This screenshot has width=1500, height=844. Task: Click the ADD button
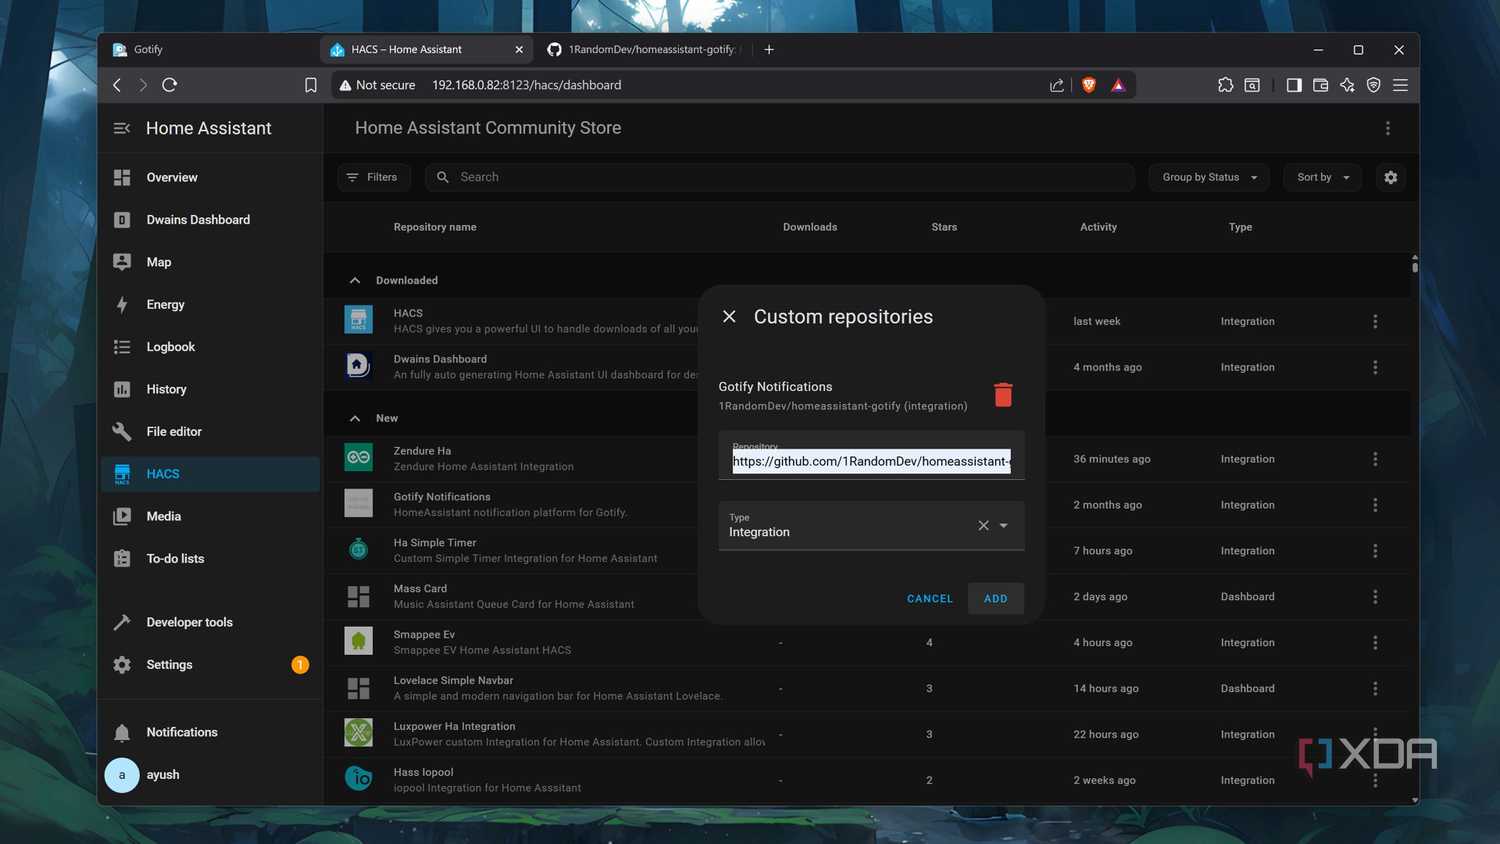pos(995,598)
